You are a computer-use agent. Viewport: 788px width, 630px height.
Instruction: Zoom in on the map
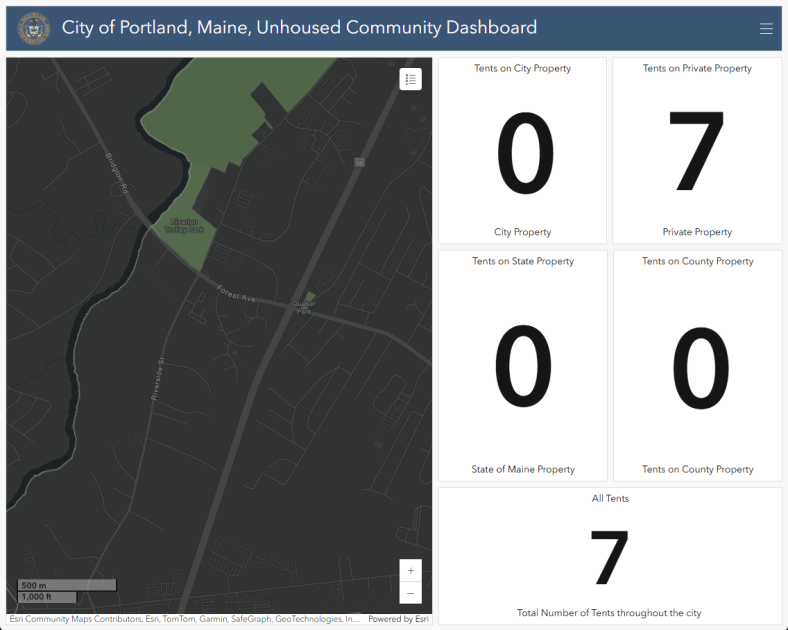coord(410,570)
